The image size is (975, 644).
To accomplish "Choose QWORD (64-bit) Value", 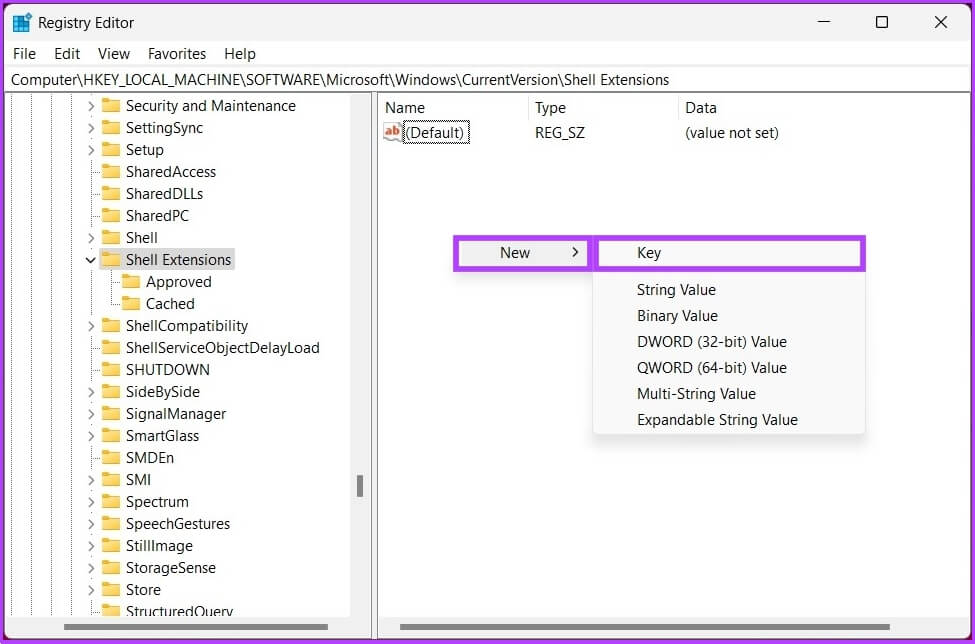I will tap(729, 368).
